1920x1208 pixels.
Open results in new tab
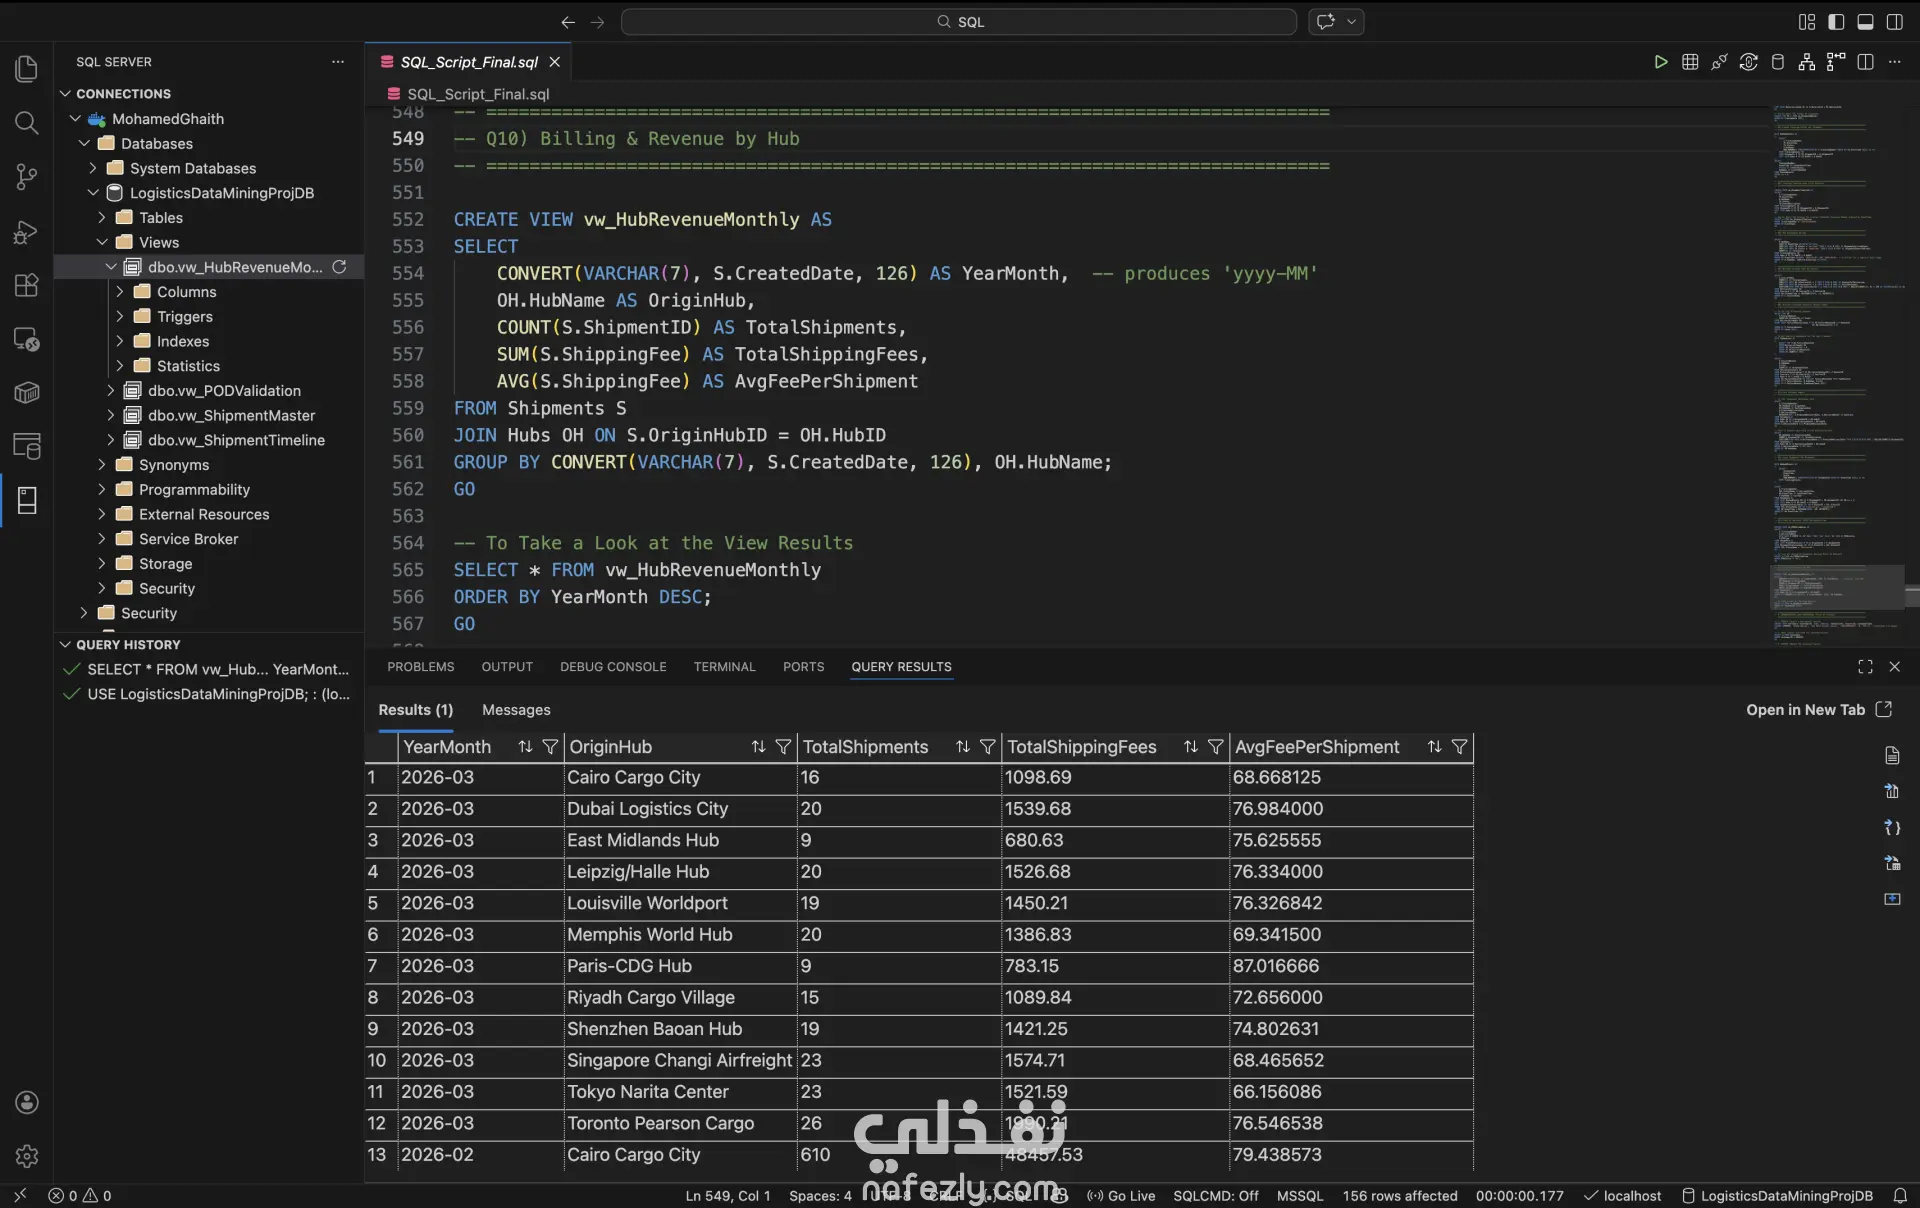[1819, 709]
